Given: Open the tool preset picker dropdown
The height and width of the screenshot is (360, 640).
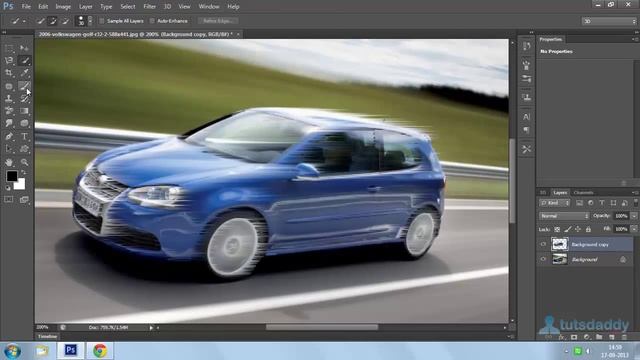Looking at the screenshot, I should click(x=18, y=21).
